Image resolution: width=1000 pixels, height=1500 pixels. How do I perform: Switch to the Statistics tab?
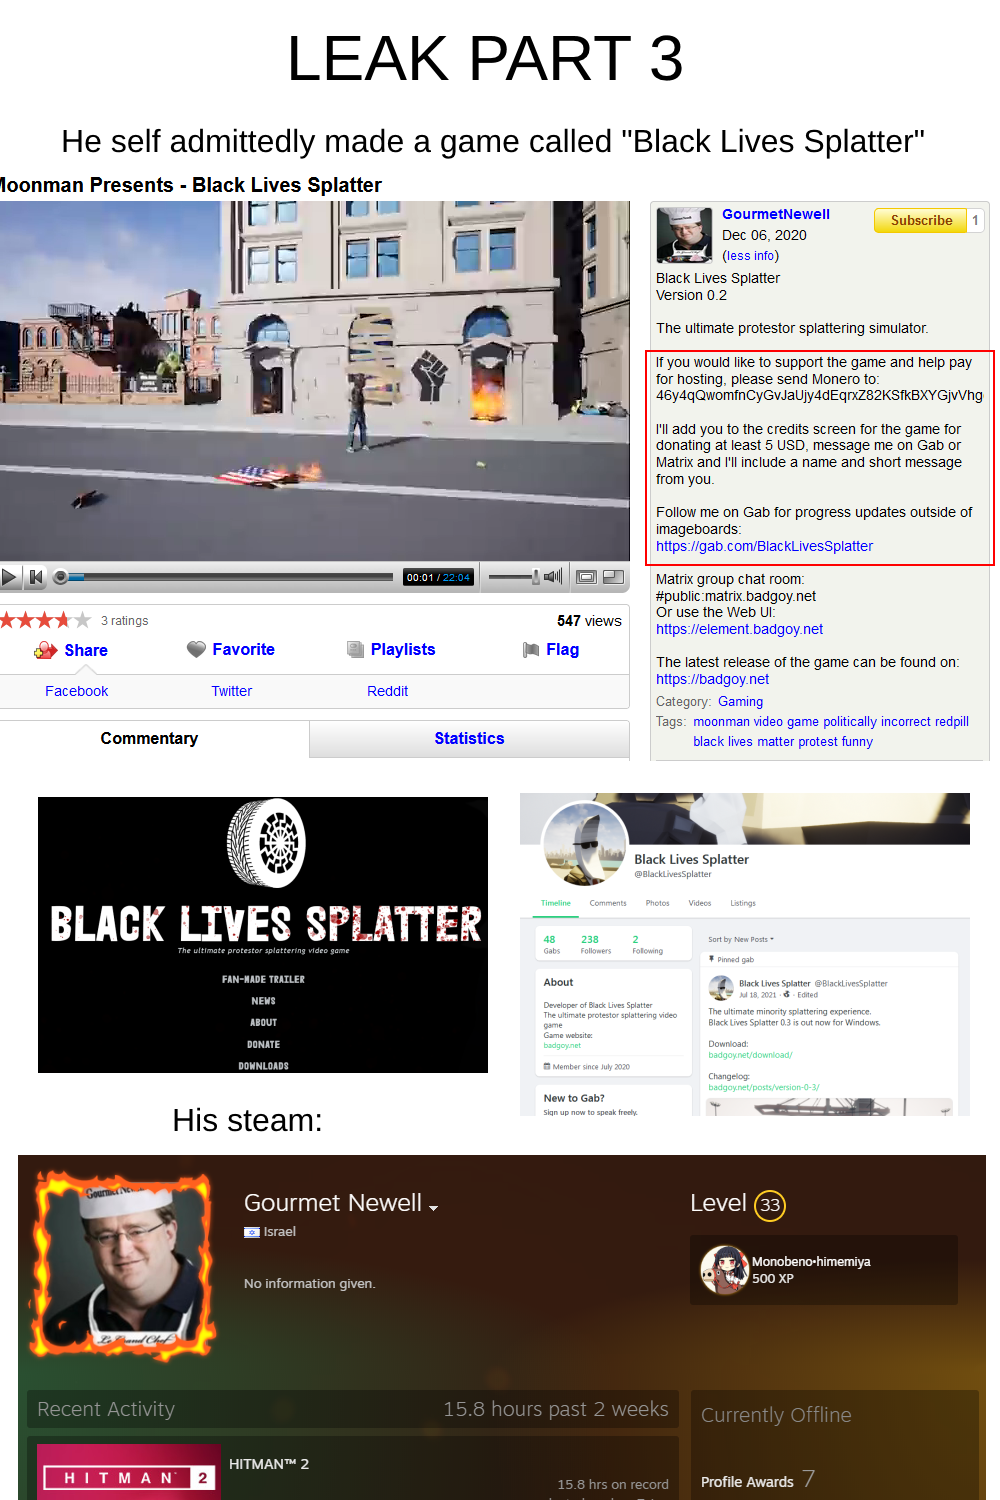469,738
